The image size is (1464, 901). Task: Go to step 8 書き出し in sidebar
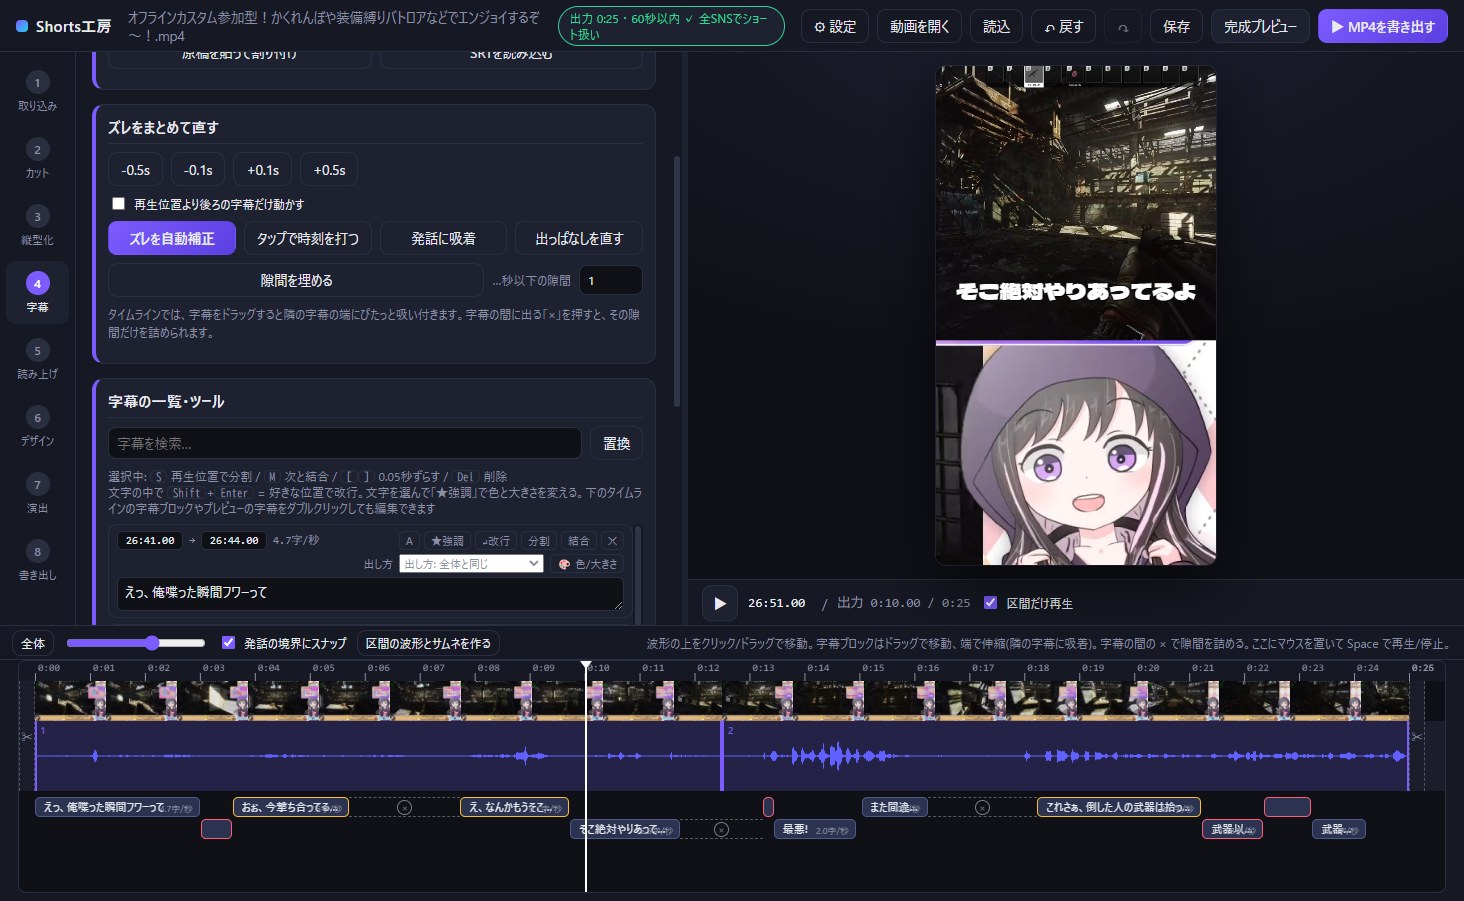(x=37, y=561)
